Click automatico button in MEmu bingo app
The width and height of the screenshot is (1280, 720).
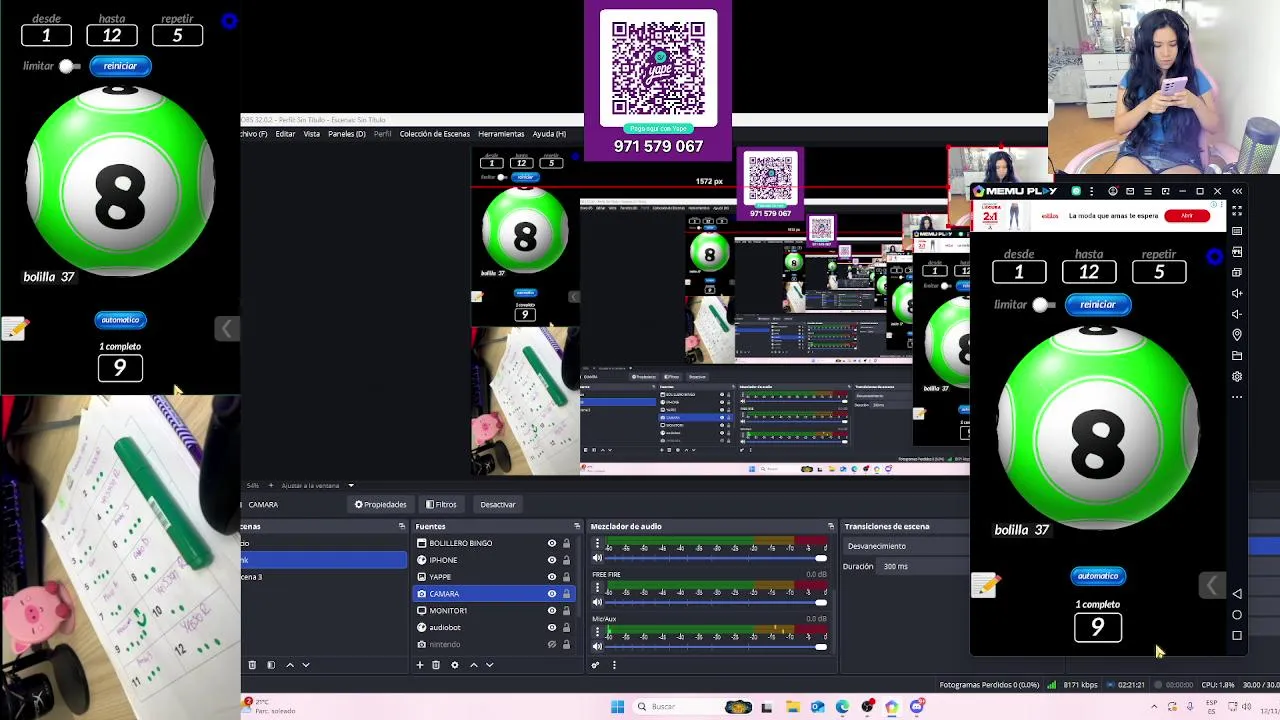click(1098, 576)
